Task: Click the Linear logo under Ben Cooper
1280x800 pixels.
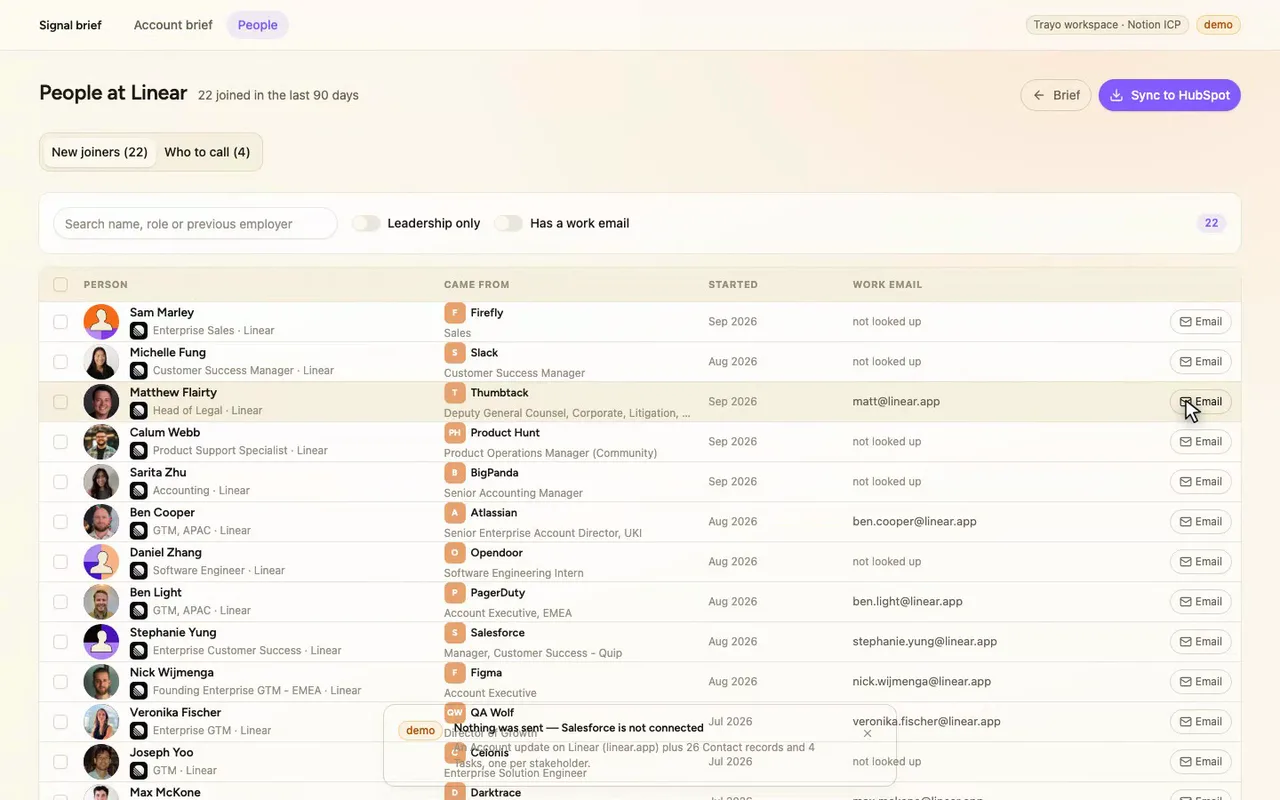Action: point(139,531)
